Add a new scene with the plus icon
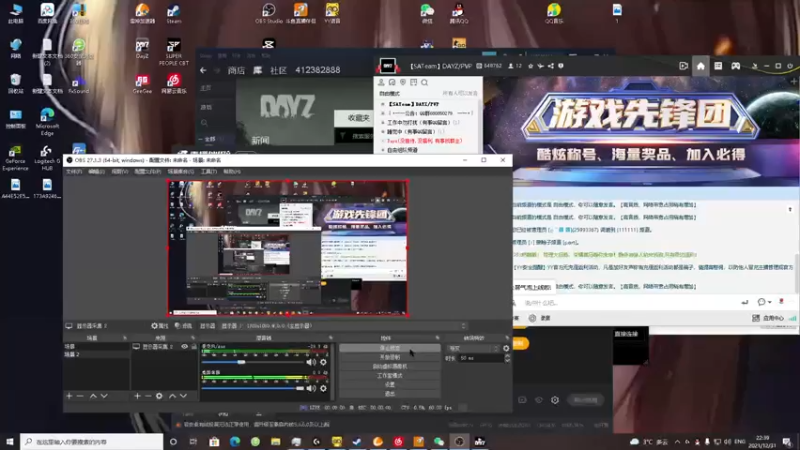The image size is (800, 450). (69, 396)
